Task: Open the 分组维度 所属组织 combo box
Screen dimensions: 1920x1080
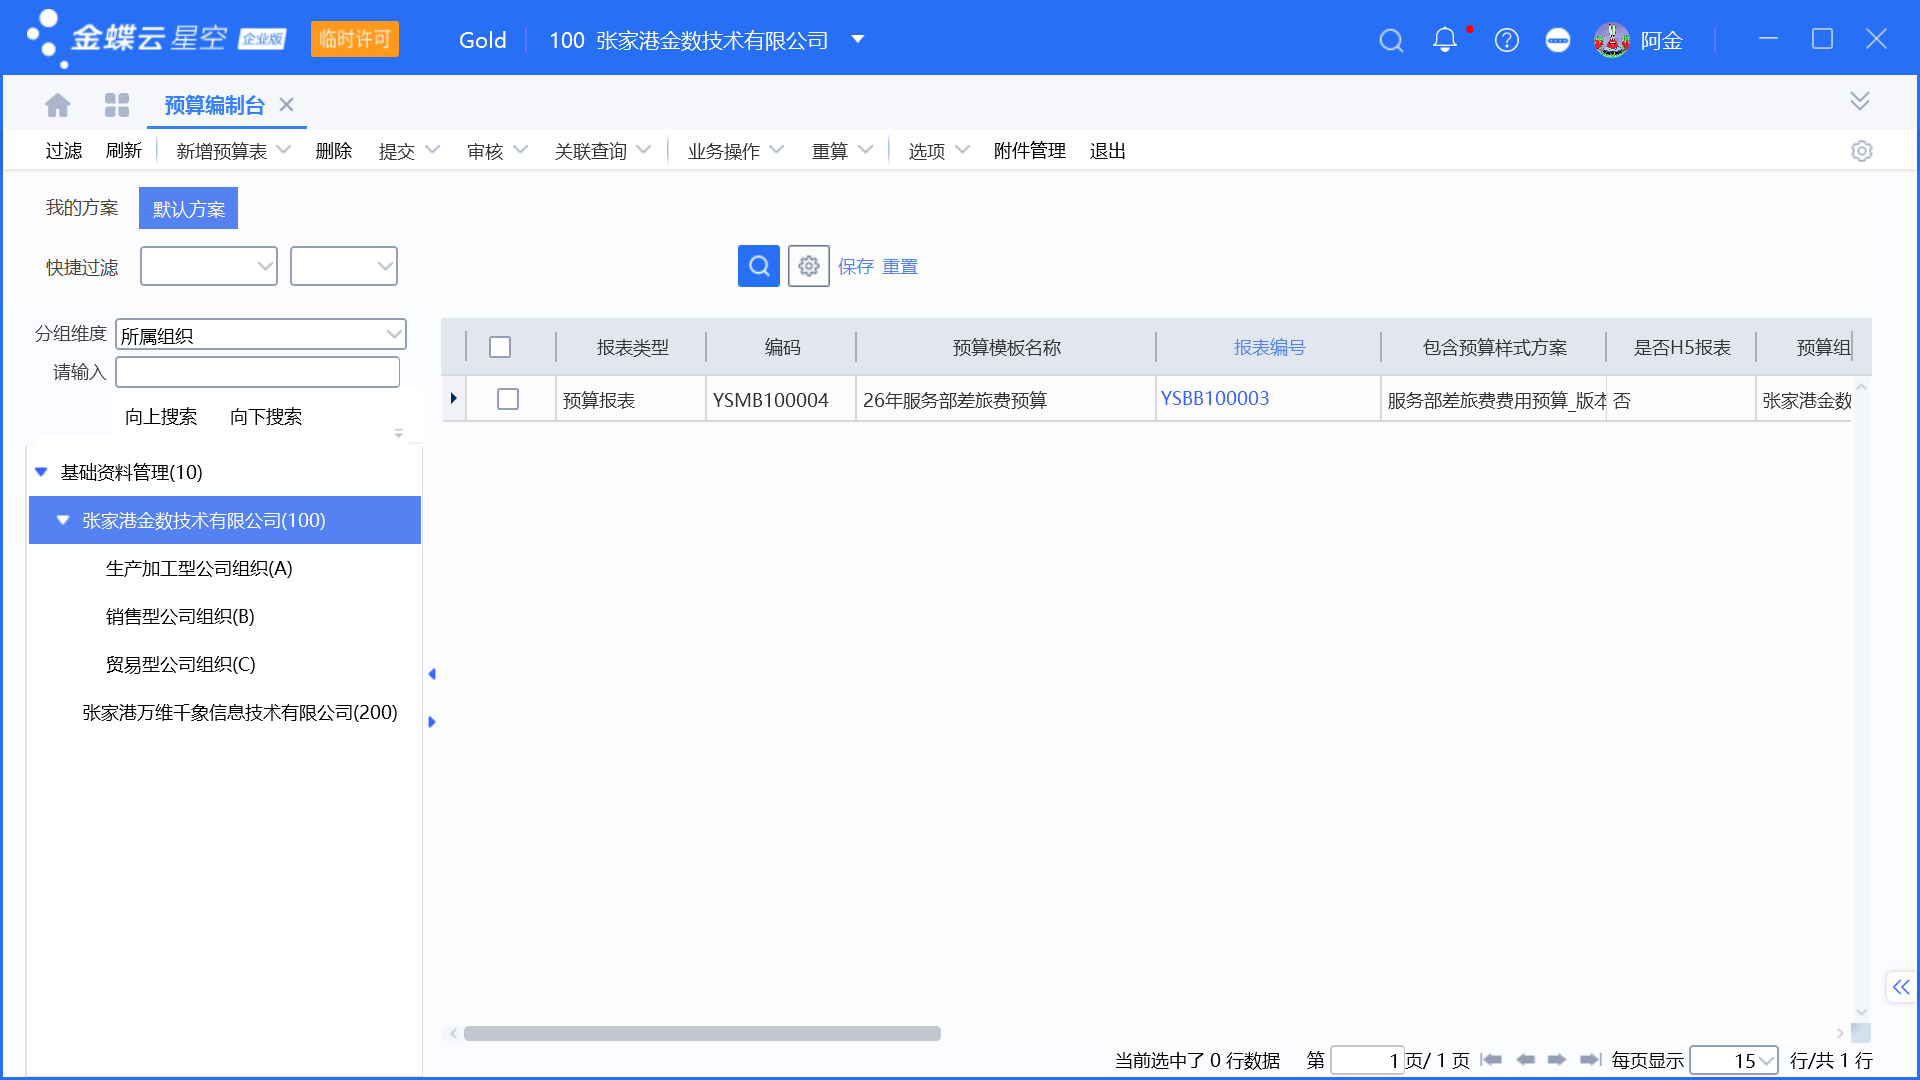Action: pos(261,334)
